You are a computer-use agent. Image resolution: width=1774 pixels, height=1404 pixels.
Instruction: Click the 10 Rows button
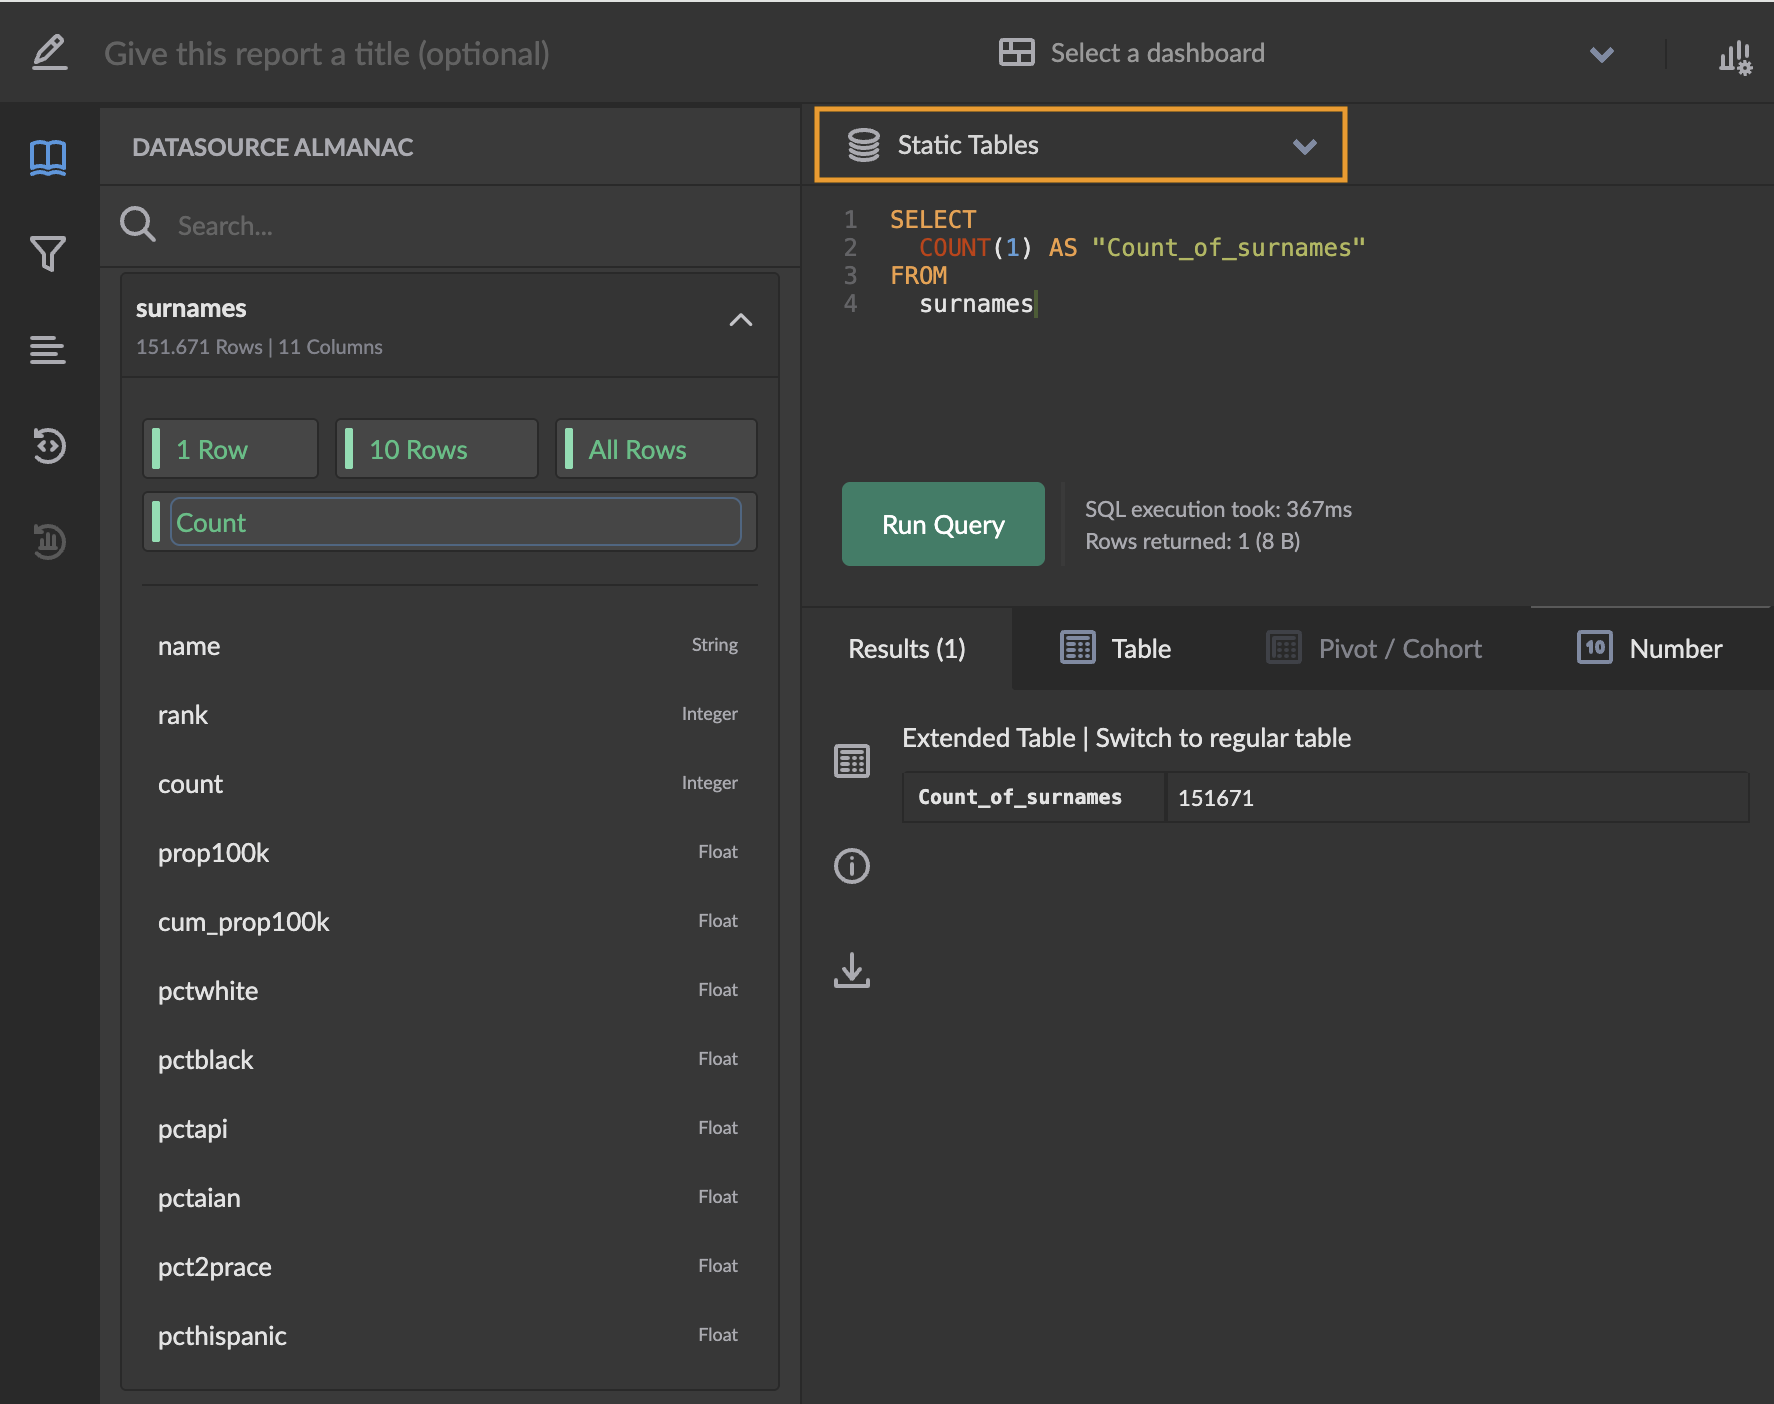point(437,450)
